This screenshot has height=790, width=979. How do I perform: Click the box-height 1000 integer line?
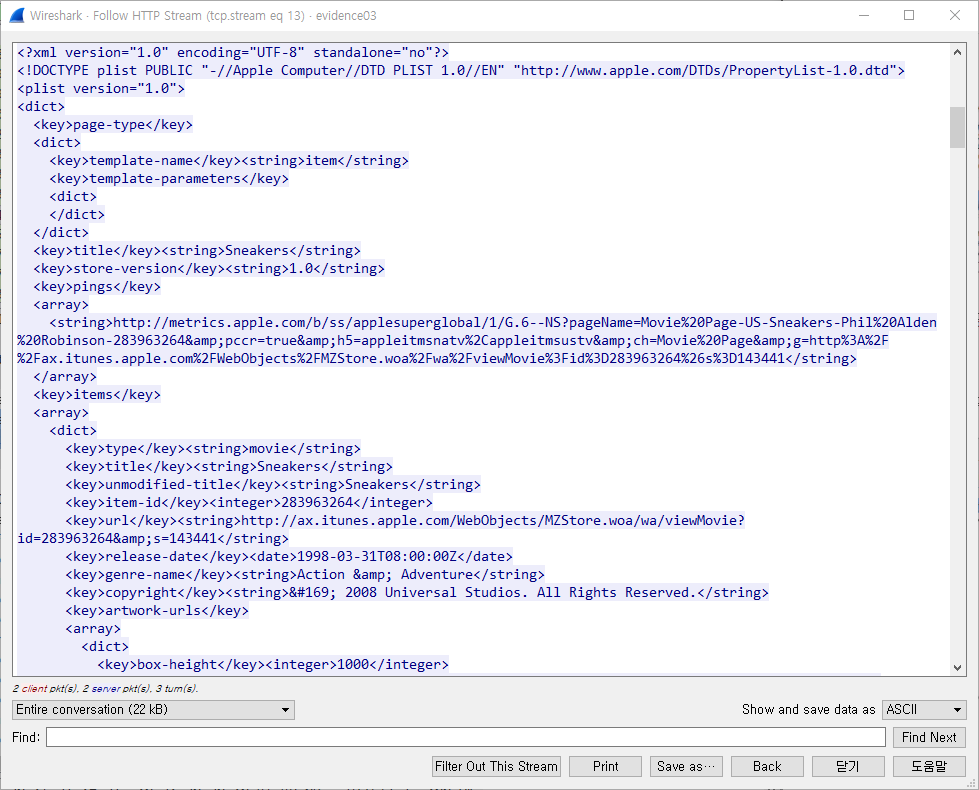[x=273, y=664]
